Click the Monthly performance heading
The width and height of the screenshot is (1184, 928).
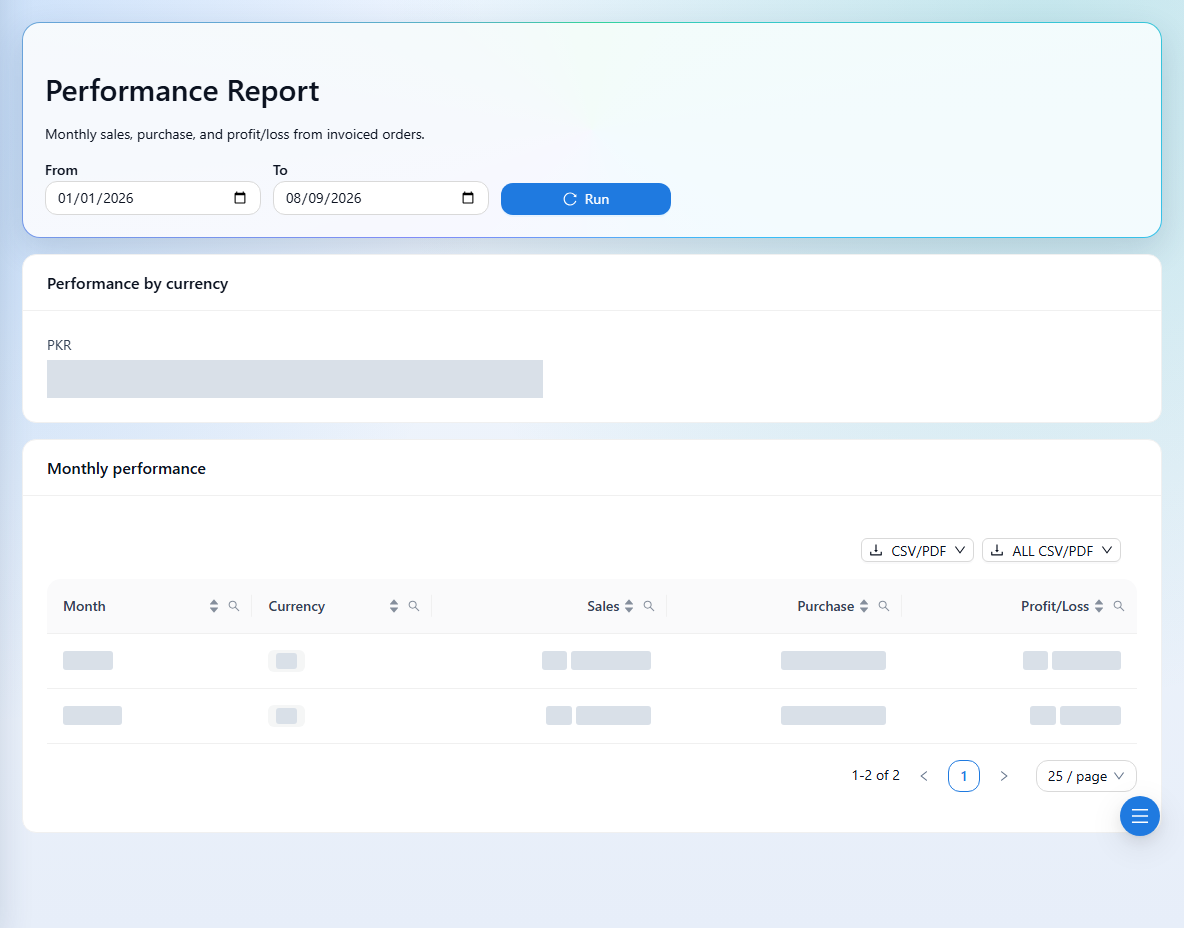[126, 469]
